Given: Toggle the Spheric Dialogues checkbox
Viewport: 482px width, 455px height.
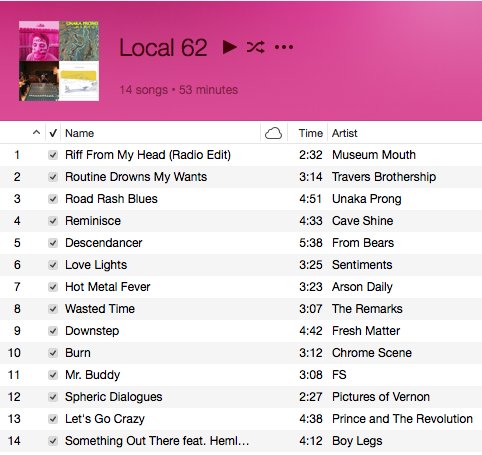Looking at the screenshot, I should [53, 397].
